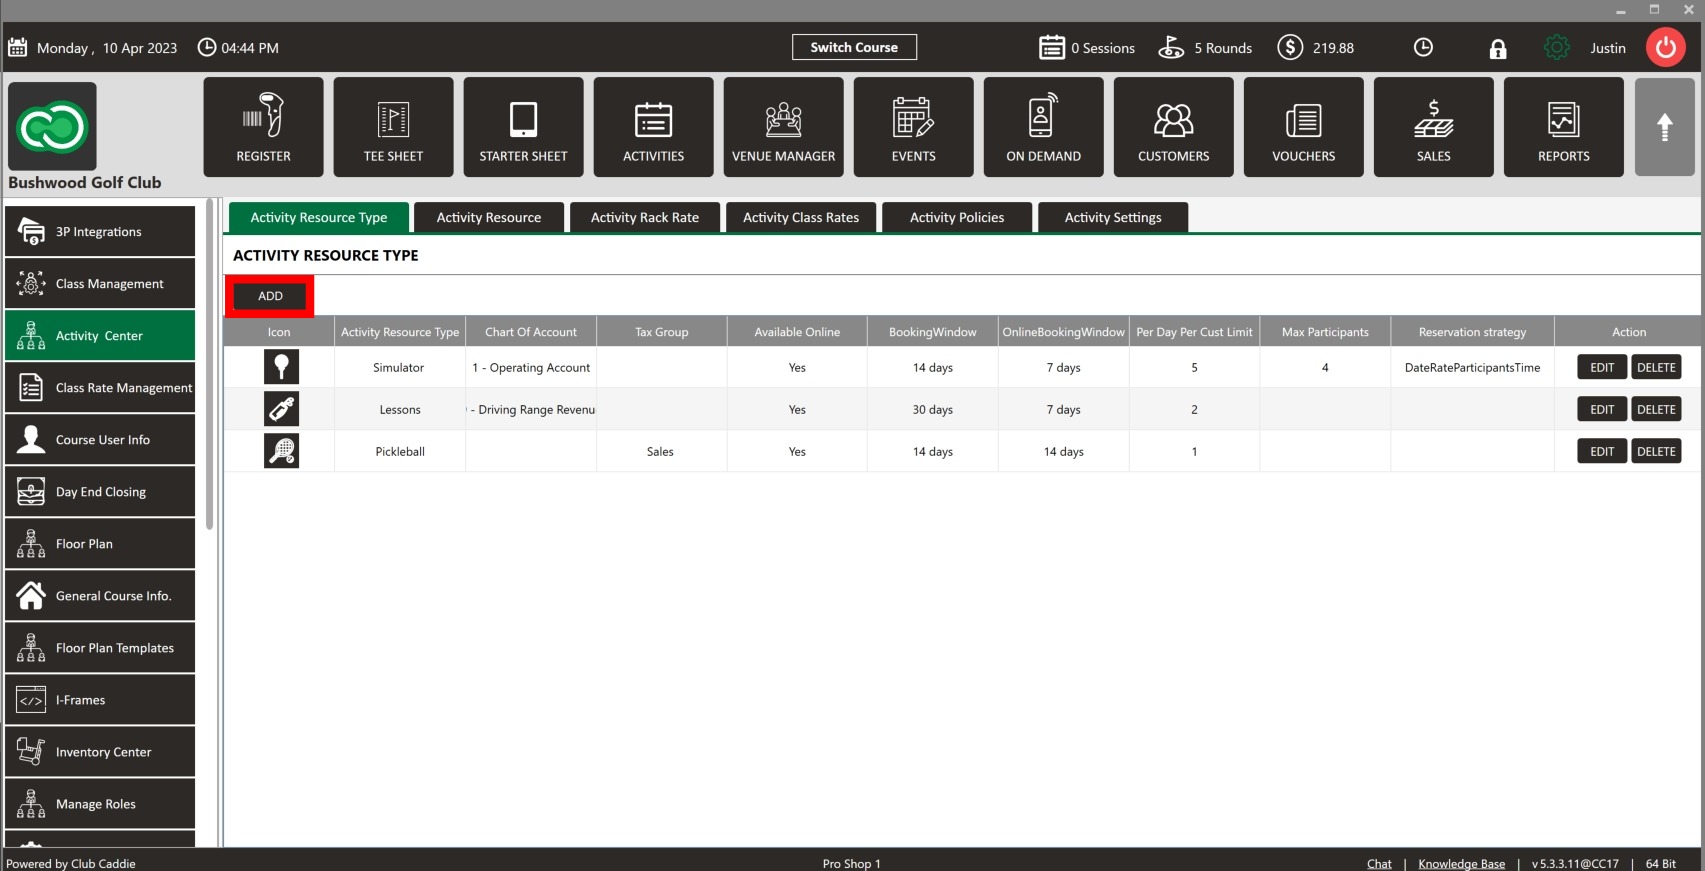Click the lock screen padlock icon
1705x871 pixels.
coord(1497,48)
